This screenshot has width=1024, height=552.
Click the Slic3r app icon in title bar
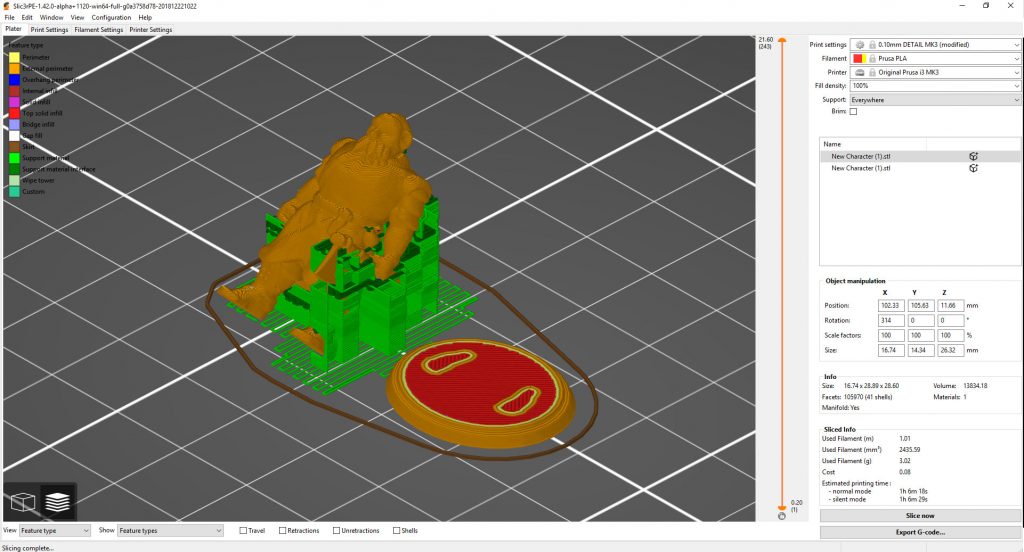(7, 6)
